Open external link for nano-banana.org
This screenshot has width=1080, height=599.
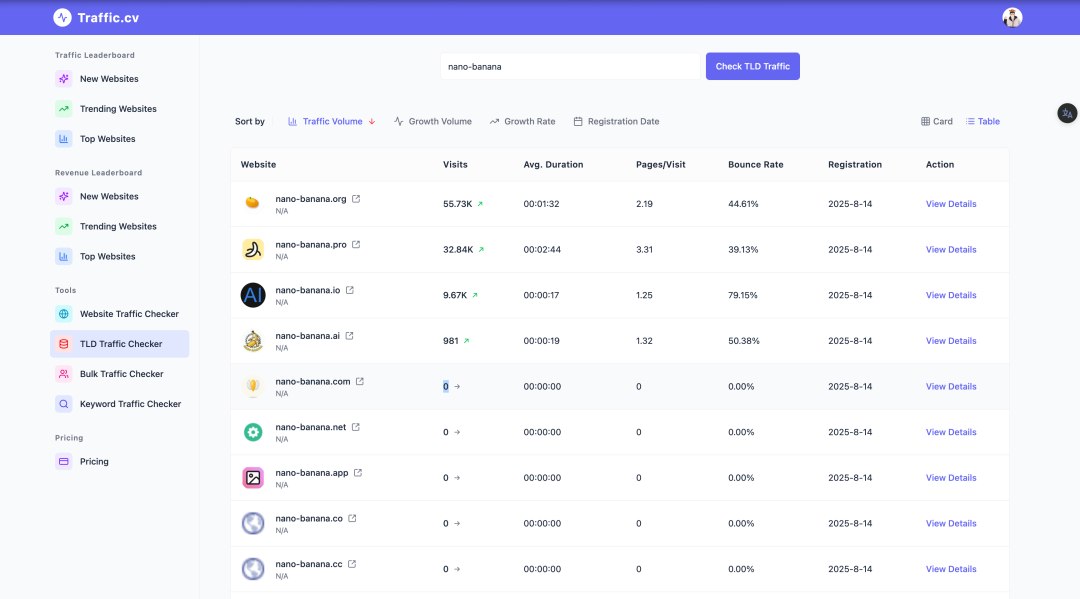[x=356, y=199]
